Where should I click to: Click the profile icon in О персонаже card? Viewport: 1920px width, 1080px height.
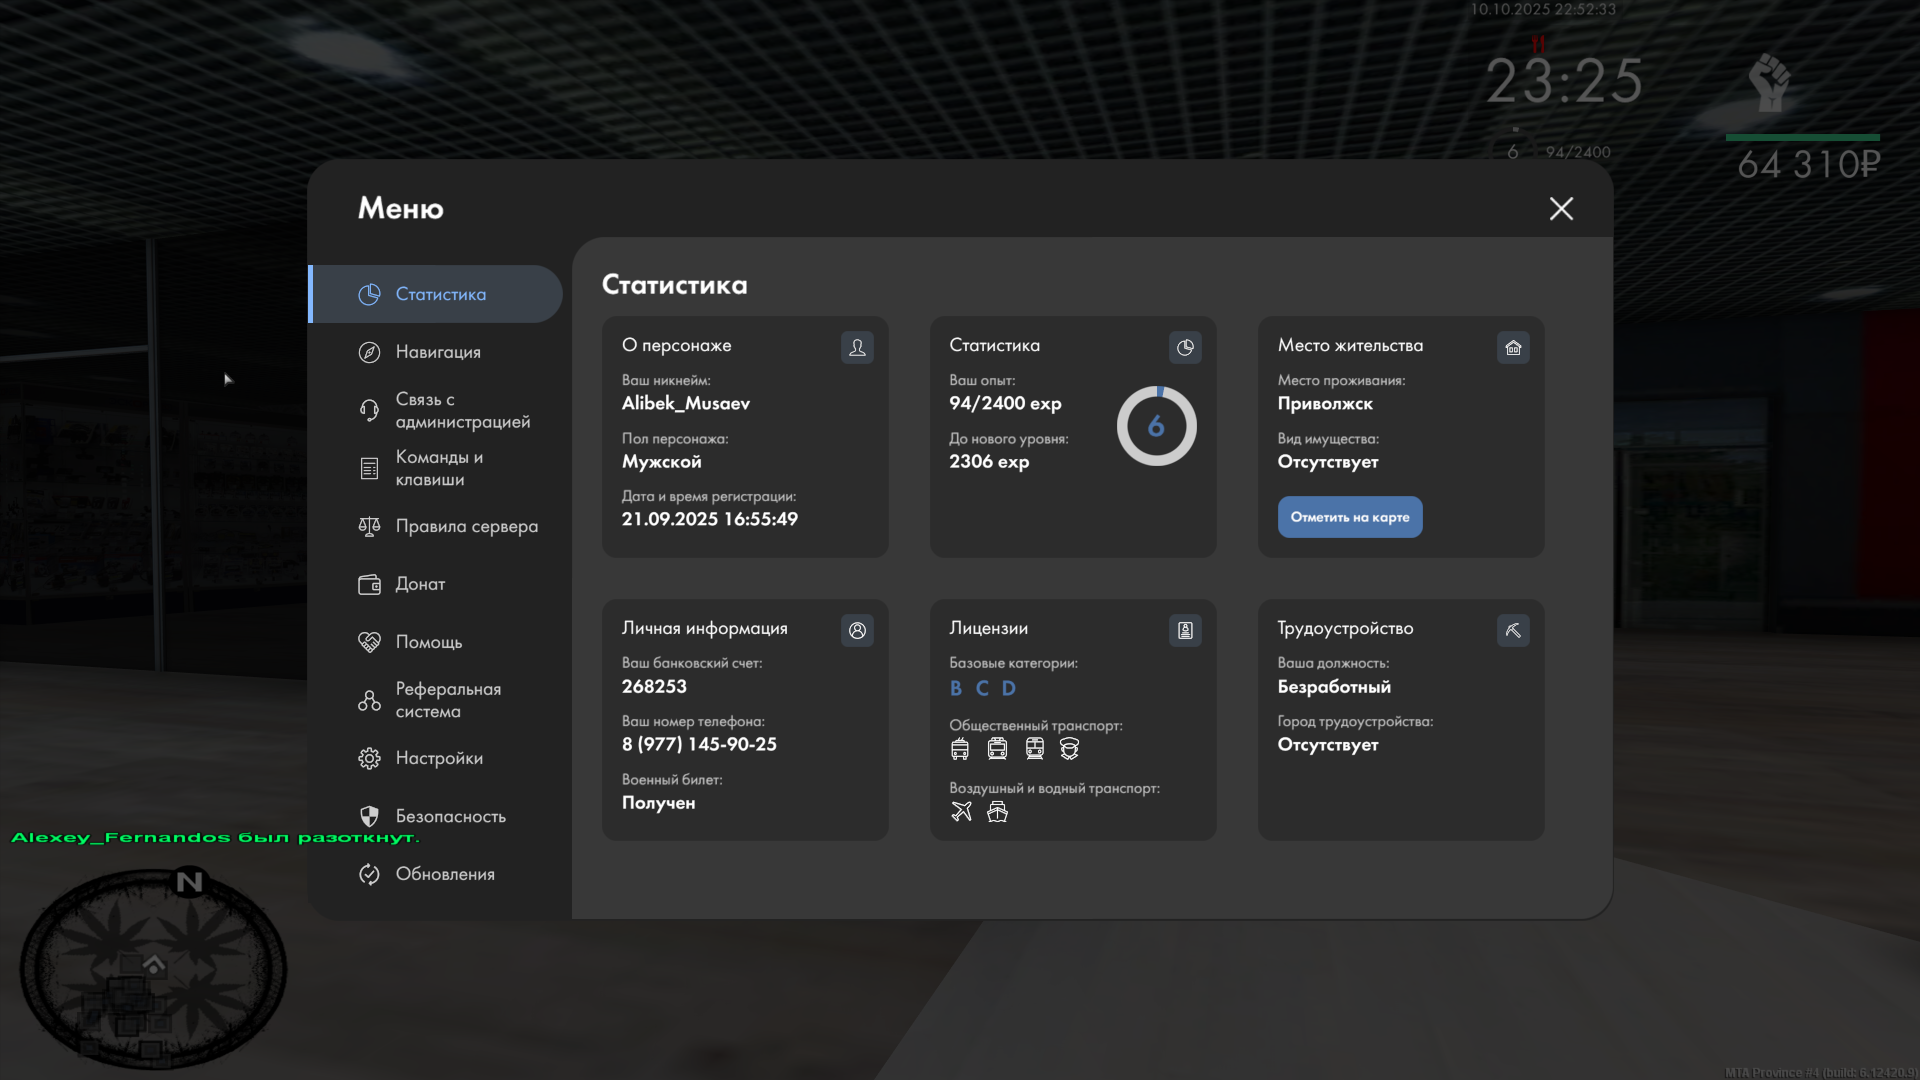pos(857,347)
